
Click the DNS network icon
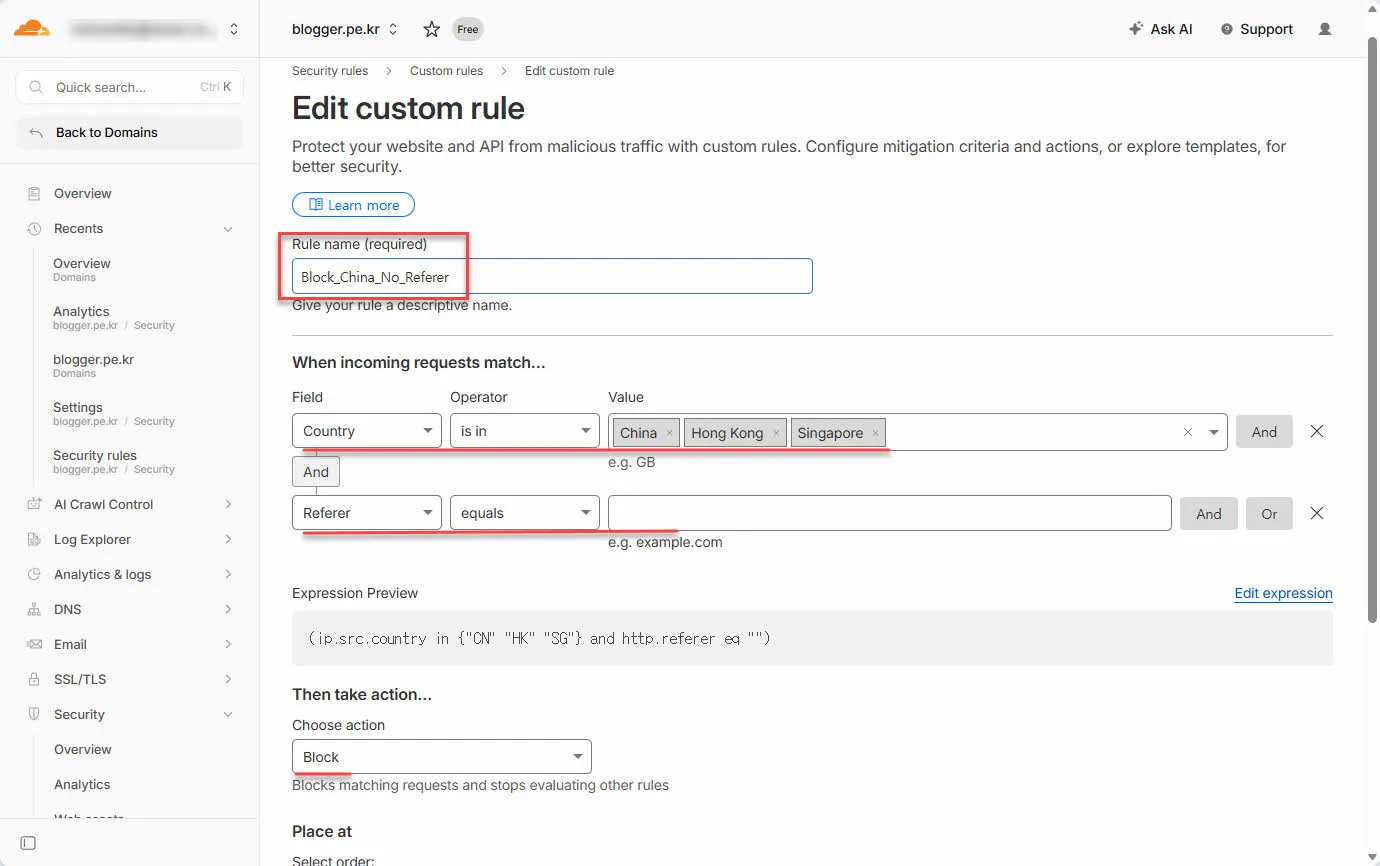(35, 609)
